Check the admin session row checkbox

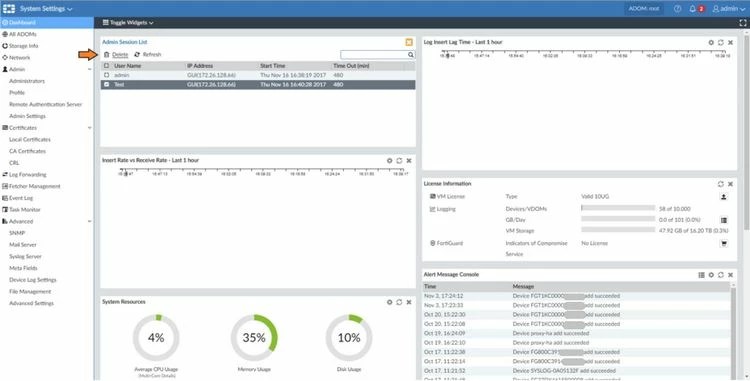point(106,75)
